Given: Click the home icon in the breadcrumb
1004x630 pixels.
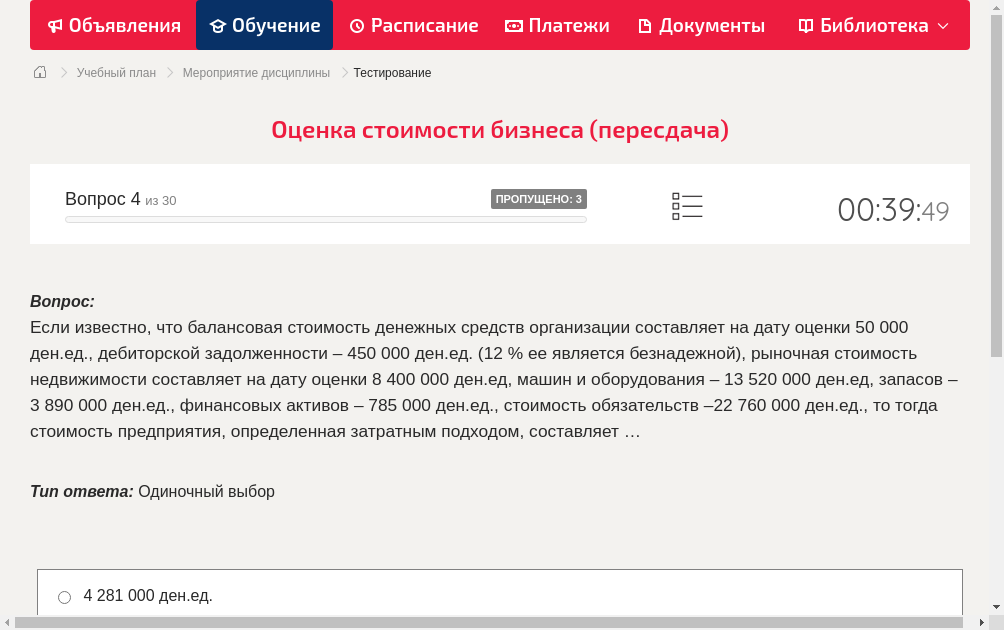Looking at the screenshot, I should (x=39, y=72).
